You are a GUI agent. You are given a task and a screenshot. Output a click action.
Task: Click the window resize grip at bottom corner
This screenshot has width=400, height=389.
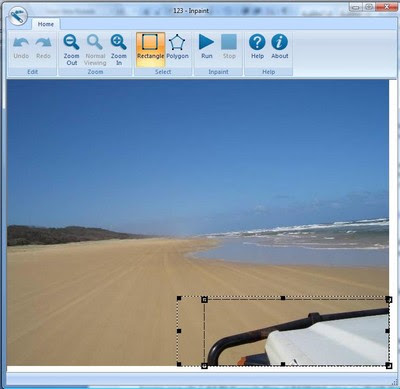pyautogui.click(x=395, y=382)
